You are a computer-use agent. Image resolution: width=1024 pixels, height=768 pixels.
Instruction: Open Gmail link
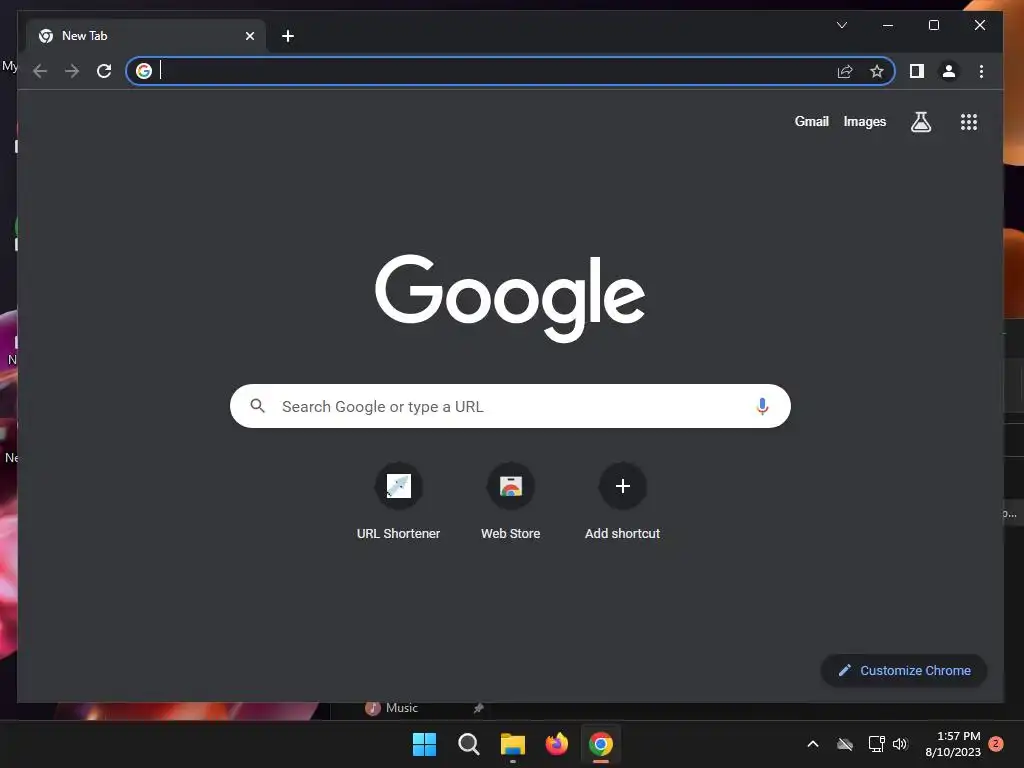tap(811, 121)
